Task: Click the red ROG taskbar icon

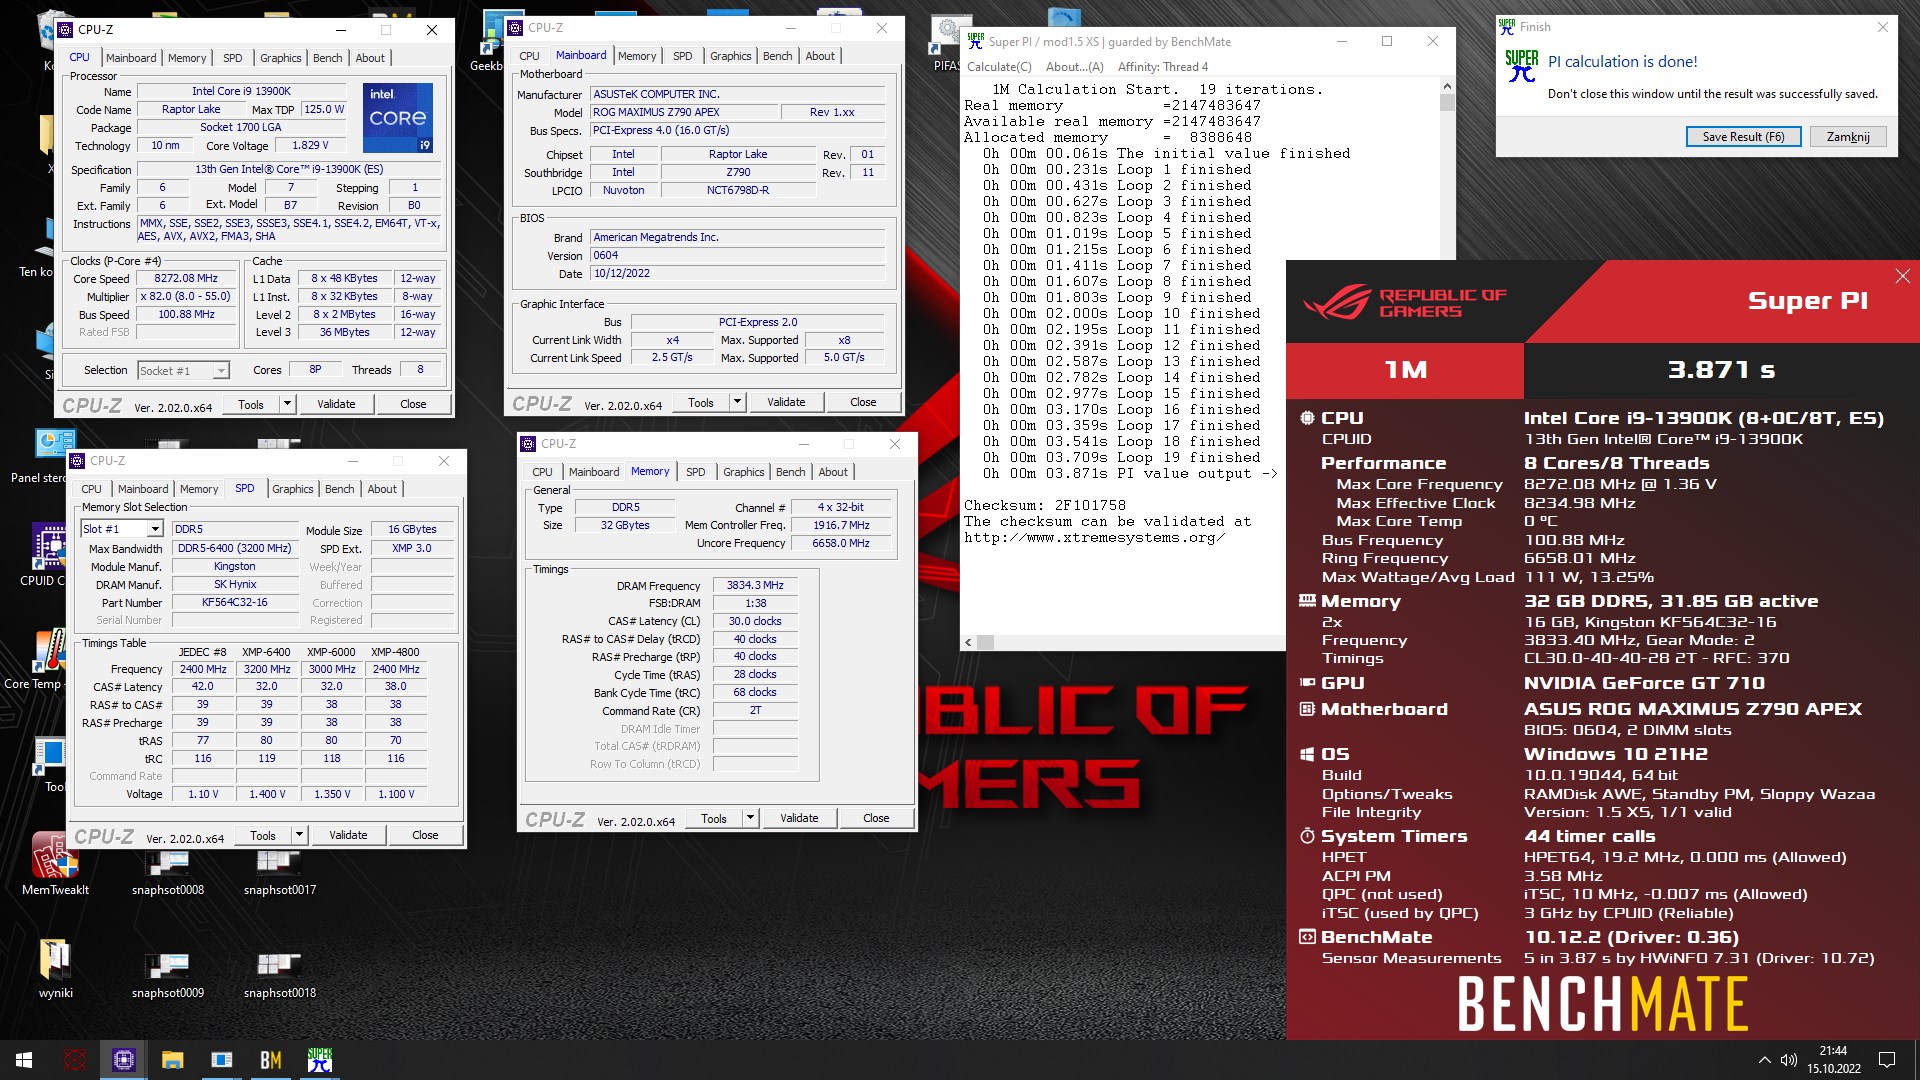Action: point(75,1060)
